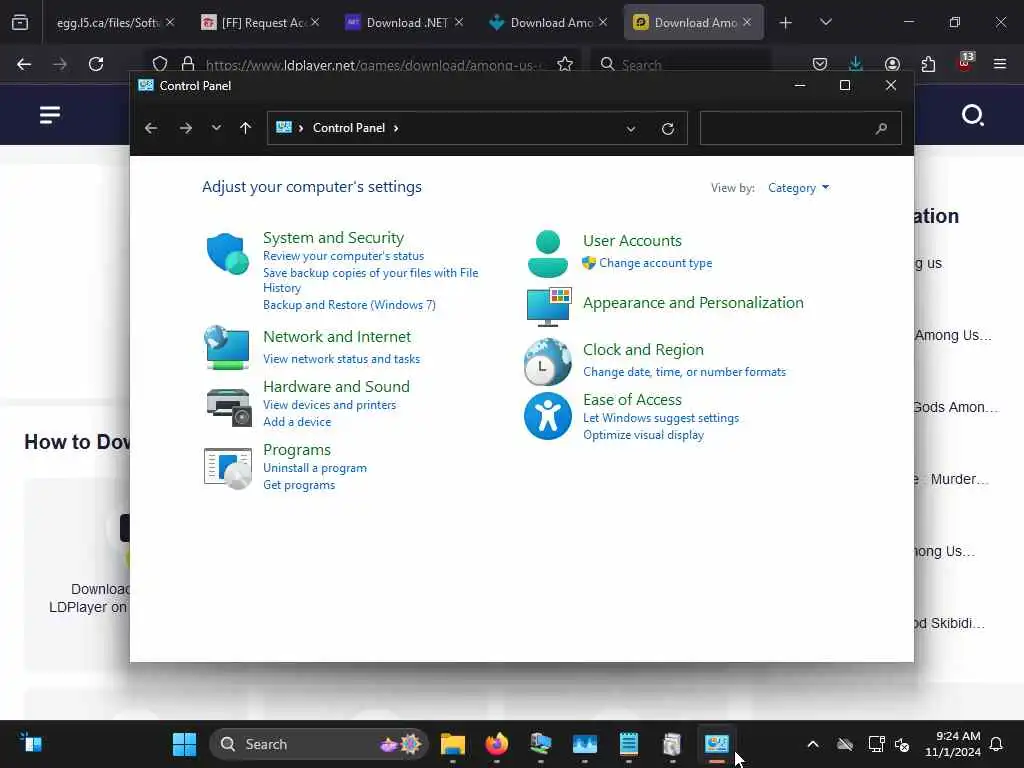Open Hardware and Sound printer icon

(229, 406)
